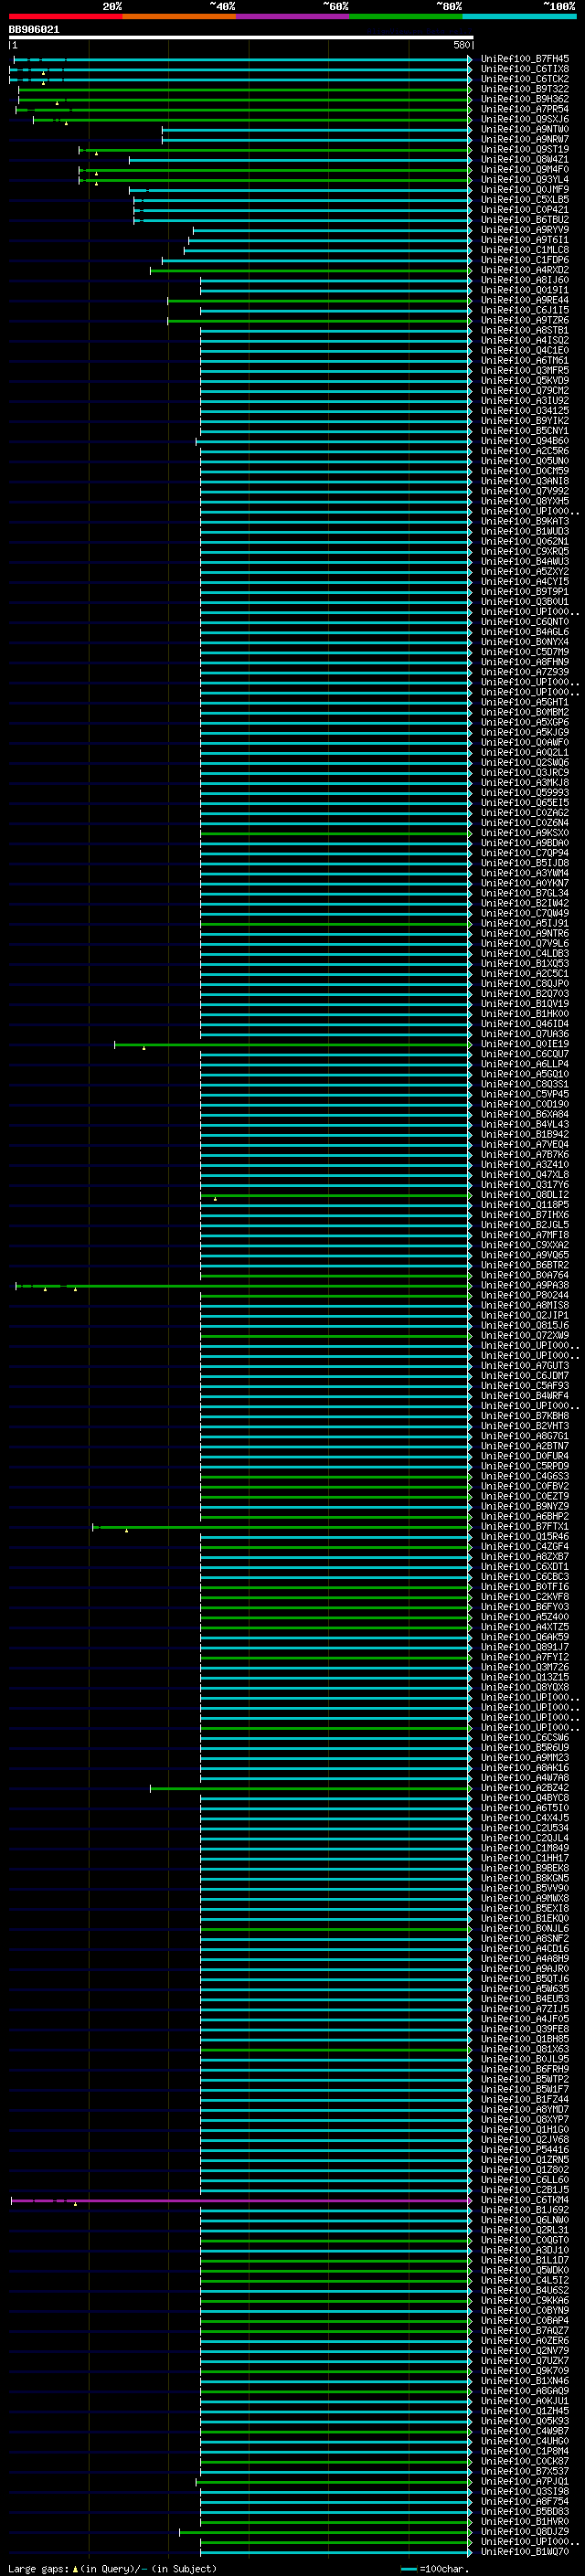Image resolution: width=585 pixels, height=2576 pixels.
Task: Select label UniRef100_C5XLB5
Action: click(524, 199)
